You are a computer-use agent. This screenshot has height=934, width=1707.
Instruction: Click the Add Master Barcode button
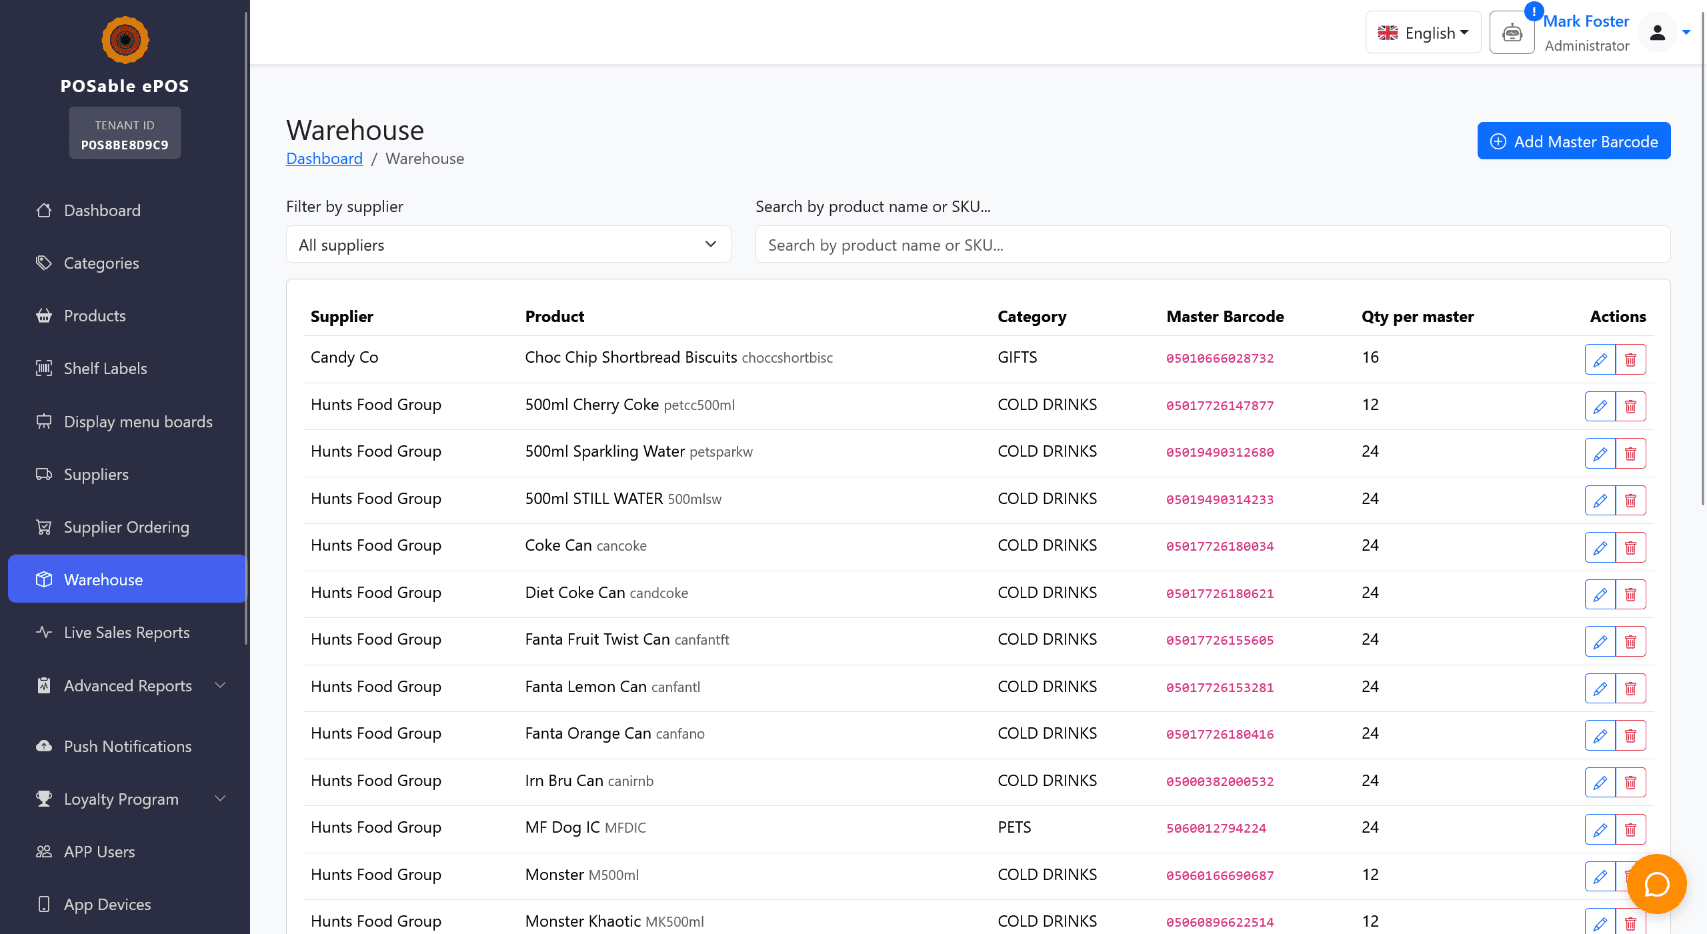1573,142
